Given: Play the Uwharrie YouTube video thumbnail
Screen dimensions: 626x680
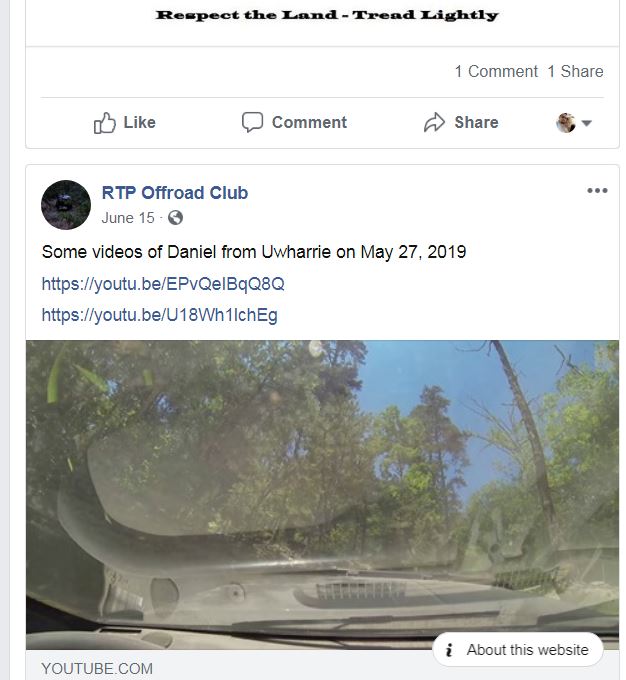Looking at the screenshot, I should 322,490.
